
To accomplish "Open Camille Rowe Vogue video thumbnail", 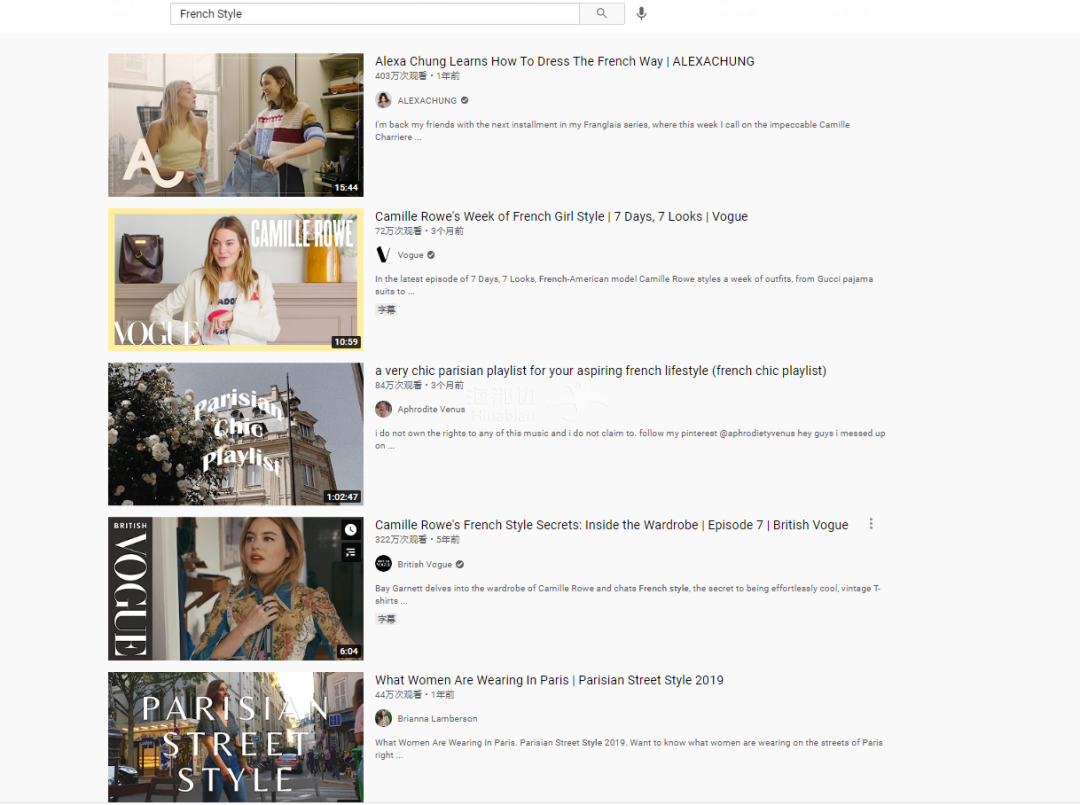I will [x=236, y=280].
